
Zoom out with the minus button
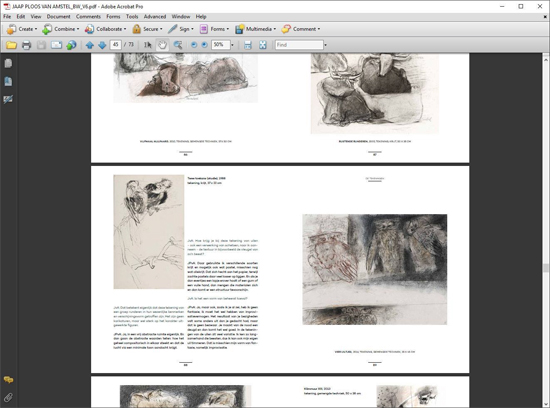(x=194, y=45)
